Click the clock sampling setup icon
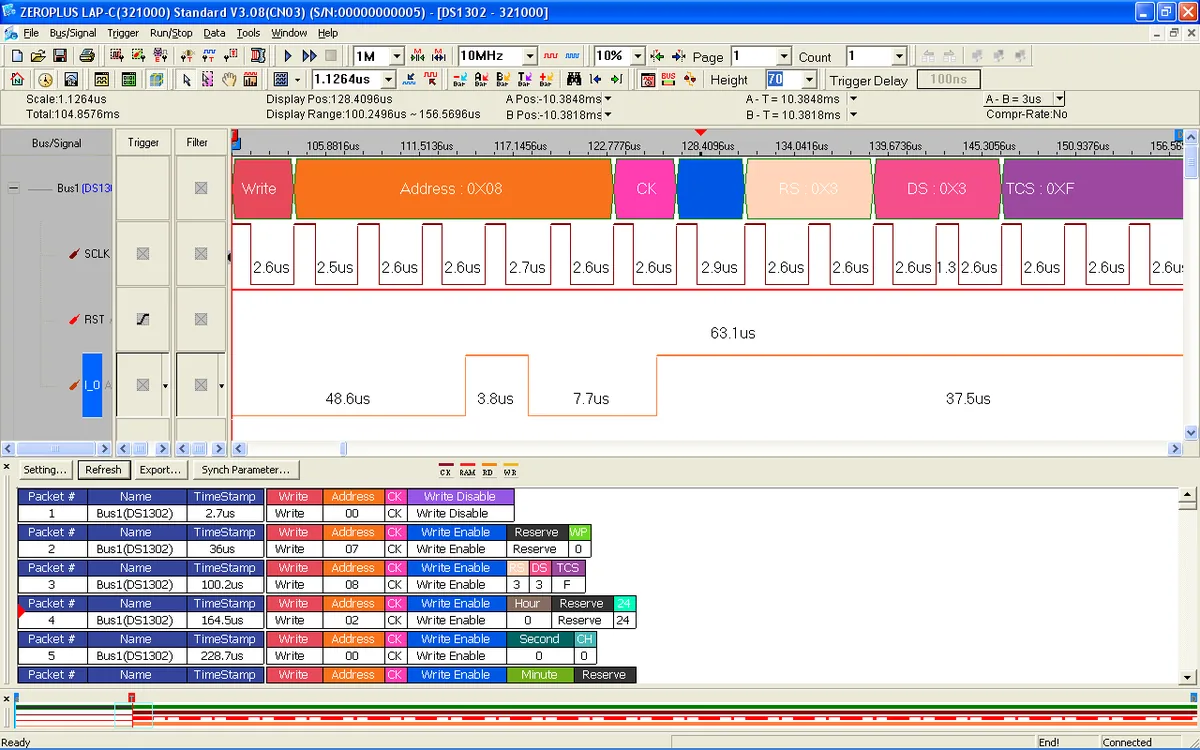 [x=45, y=80]
